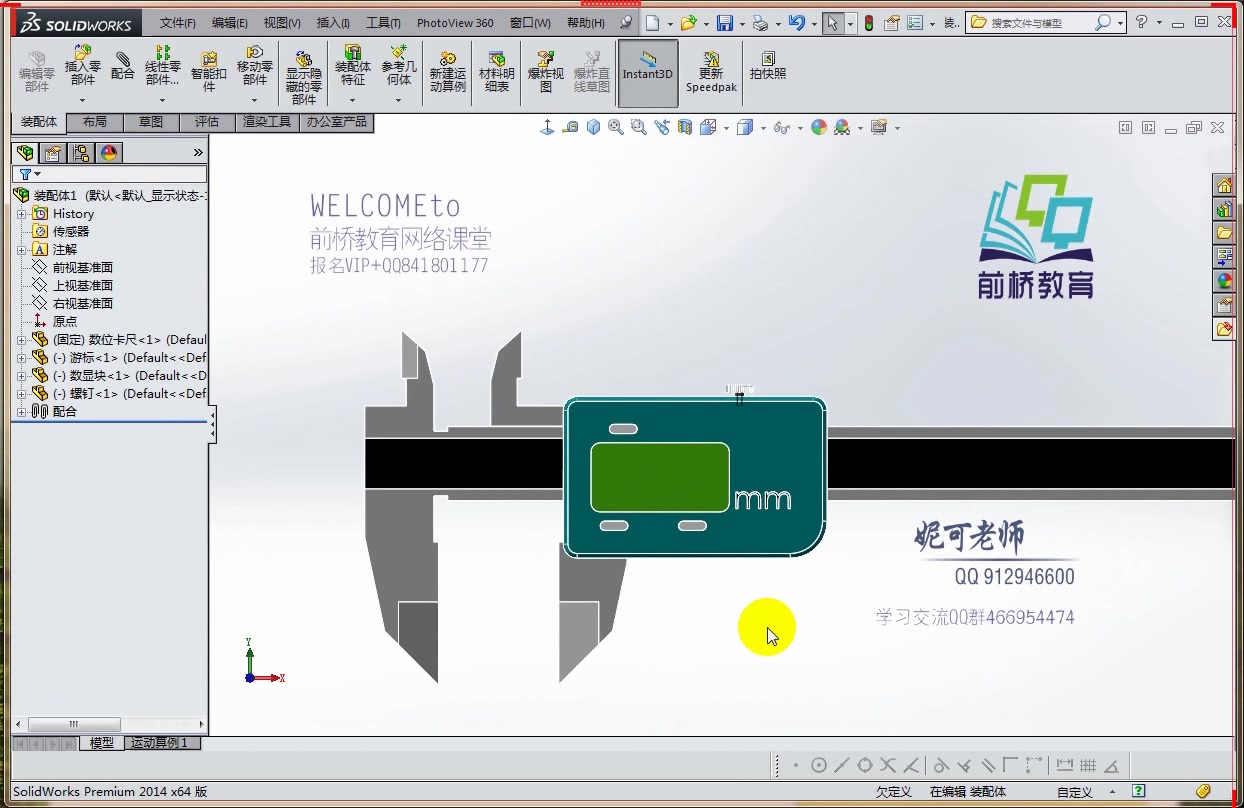Select the 插入零部件 (Insert Components) tool
Screen dimensions: 1244x808
tap(82, 70)
